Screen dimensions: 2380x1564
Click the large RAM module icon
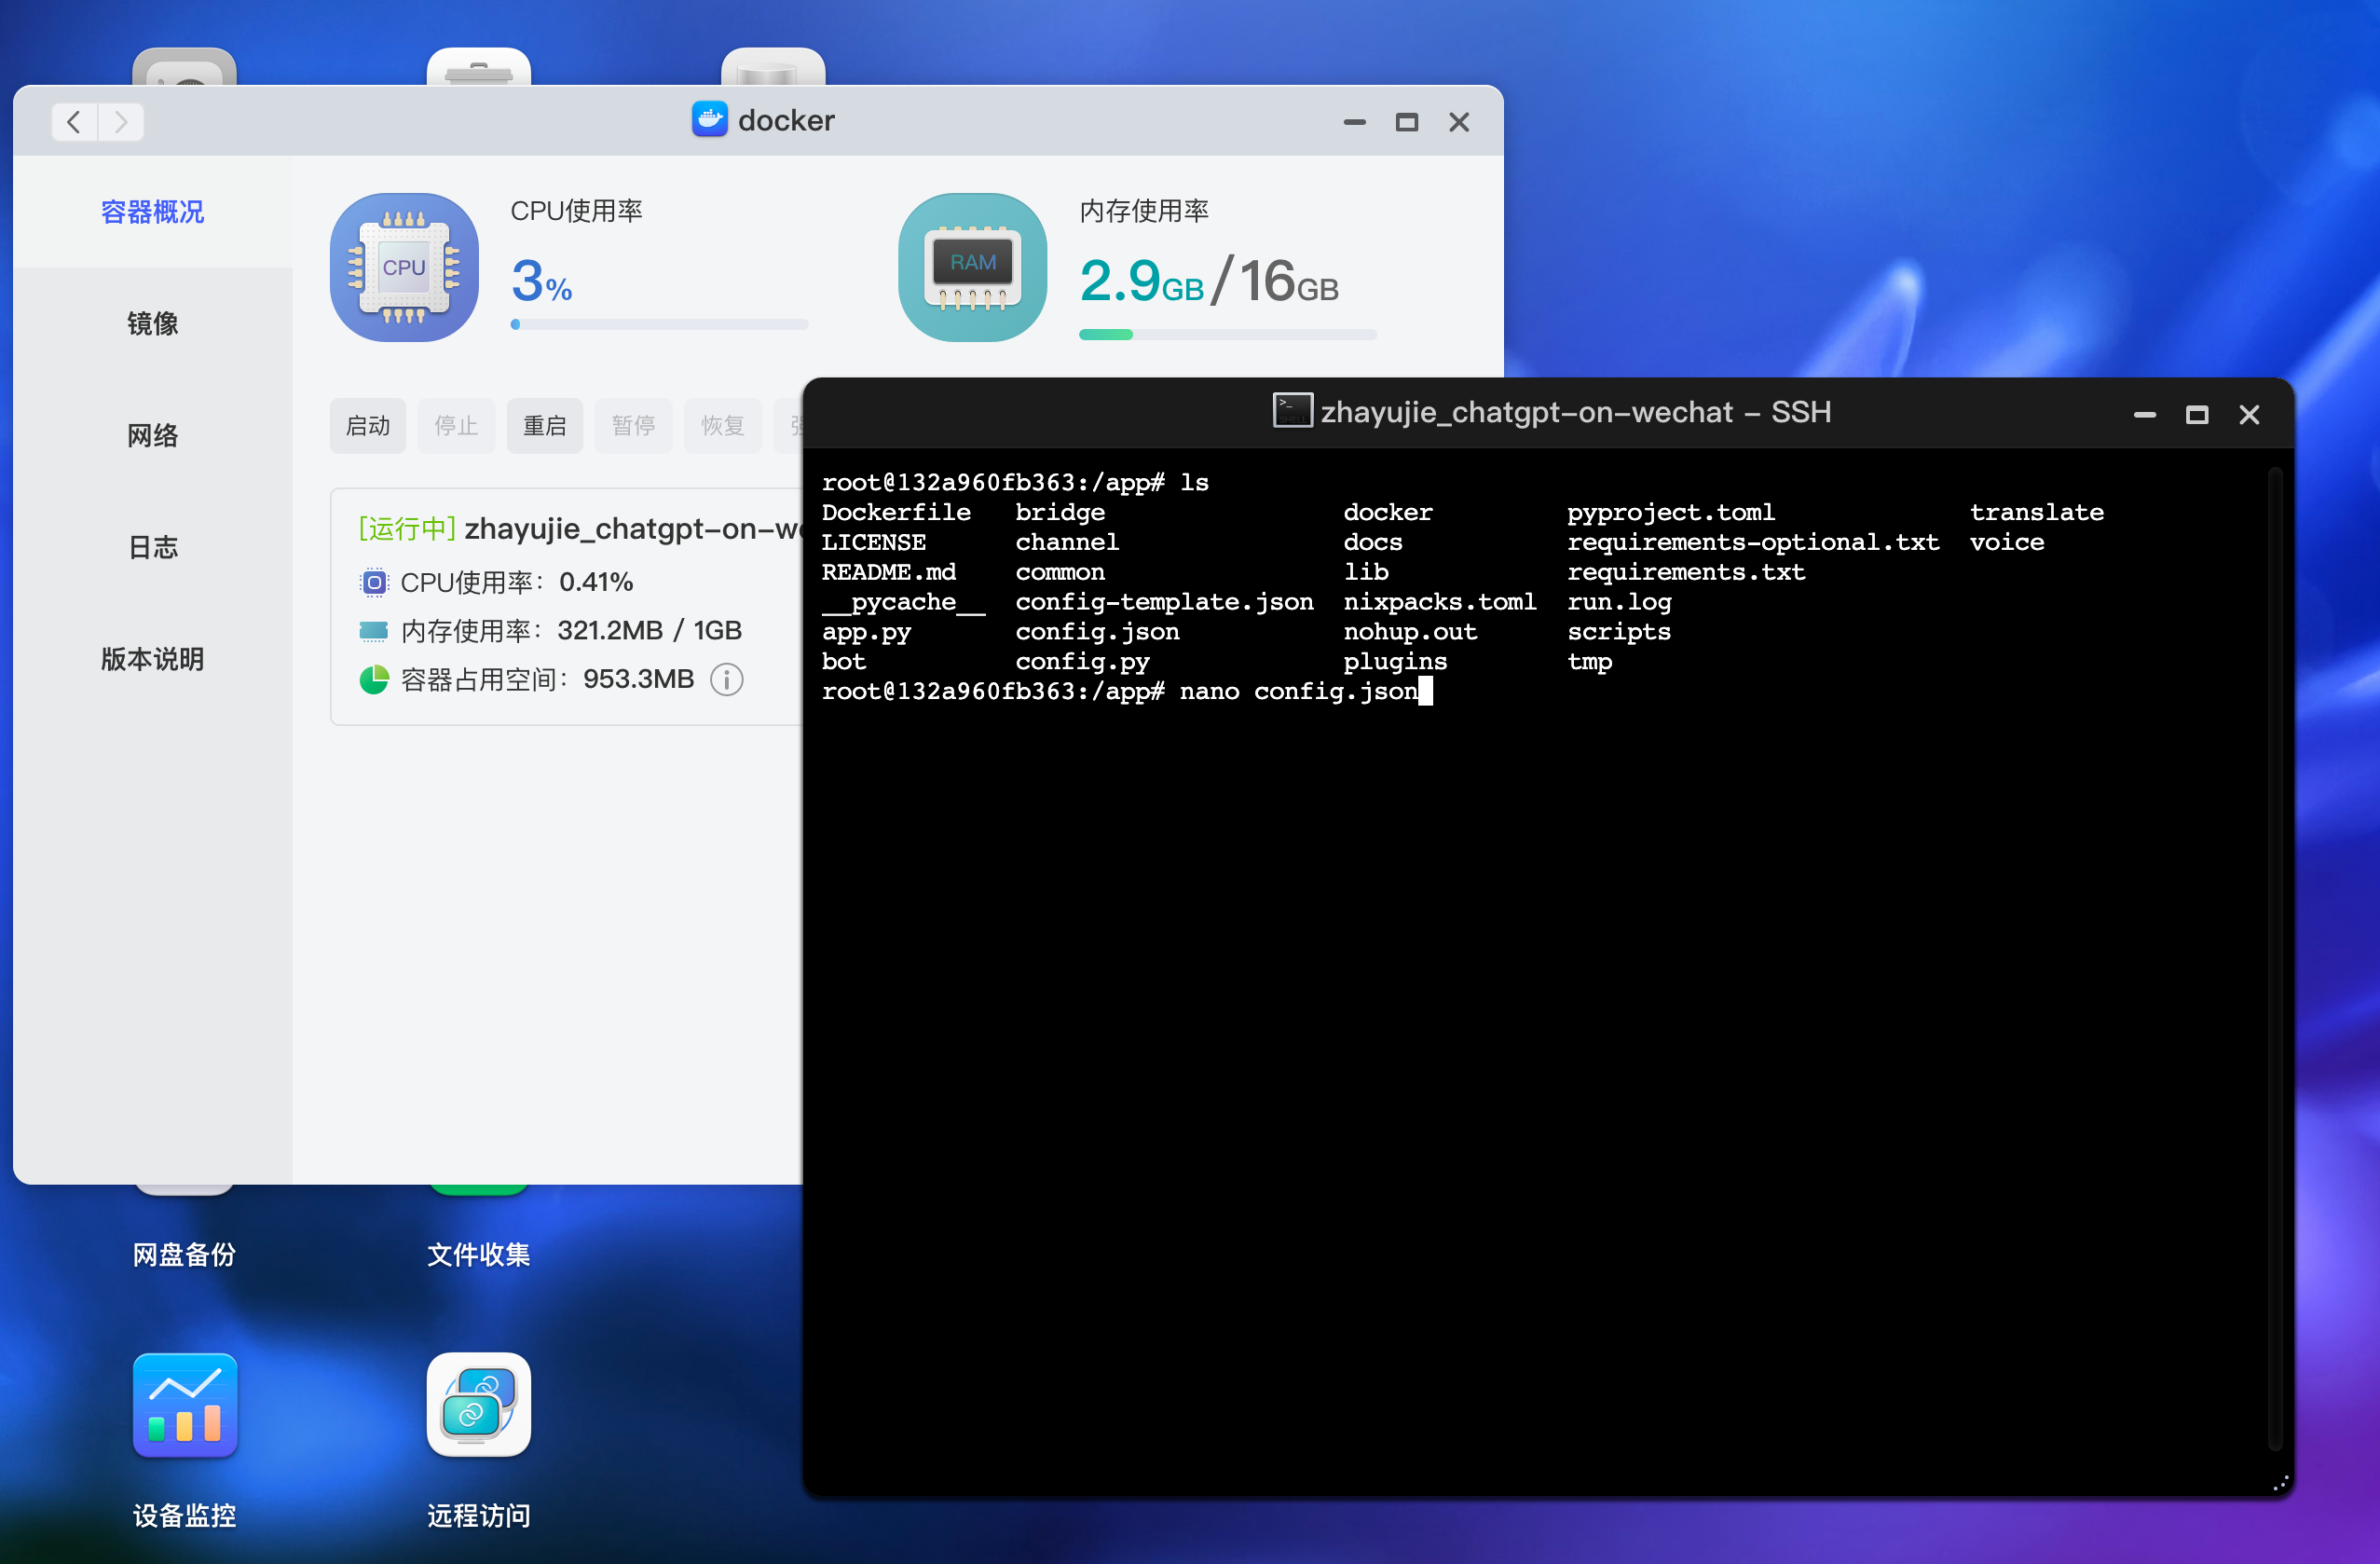tap(972, 267)
